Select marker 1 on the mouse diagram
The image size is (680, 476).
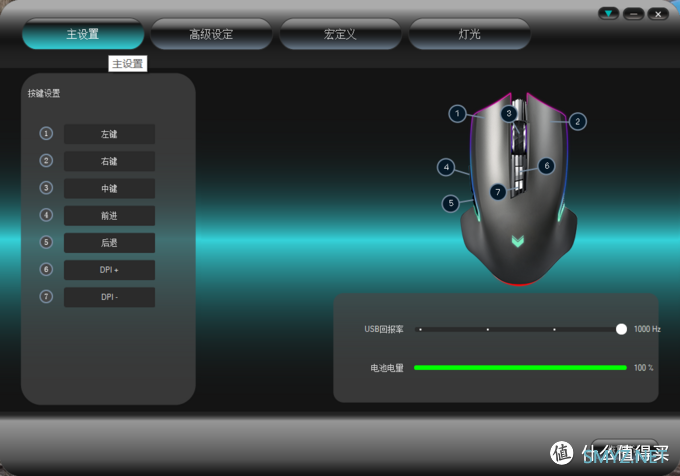tap(457, 114)
